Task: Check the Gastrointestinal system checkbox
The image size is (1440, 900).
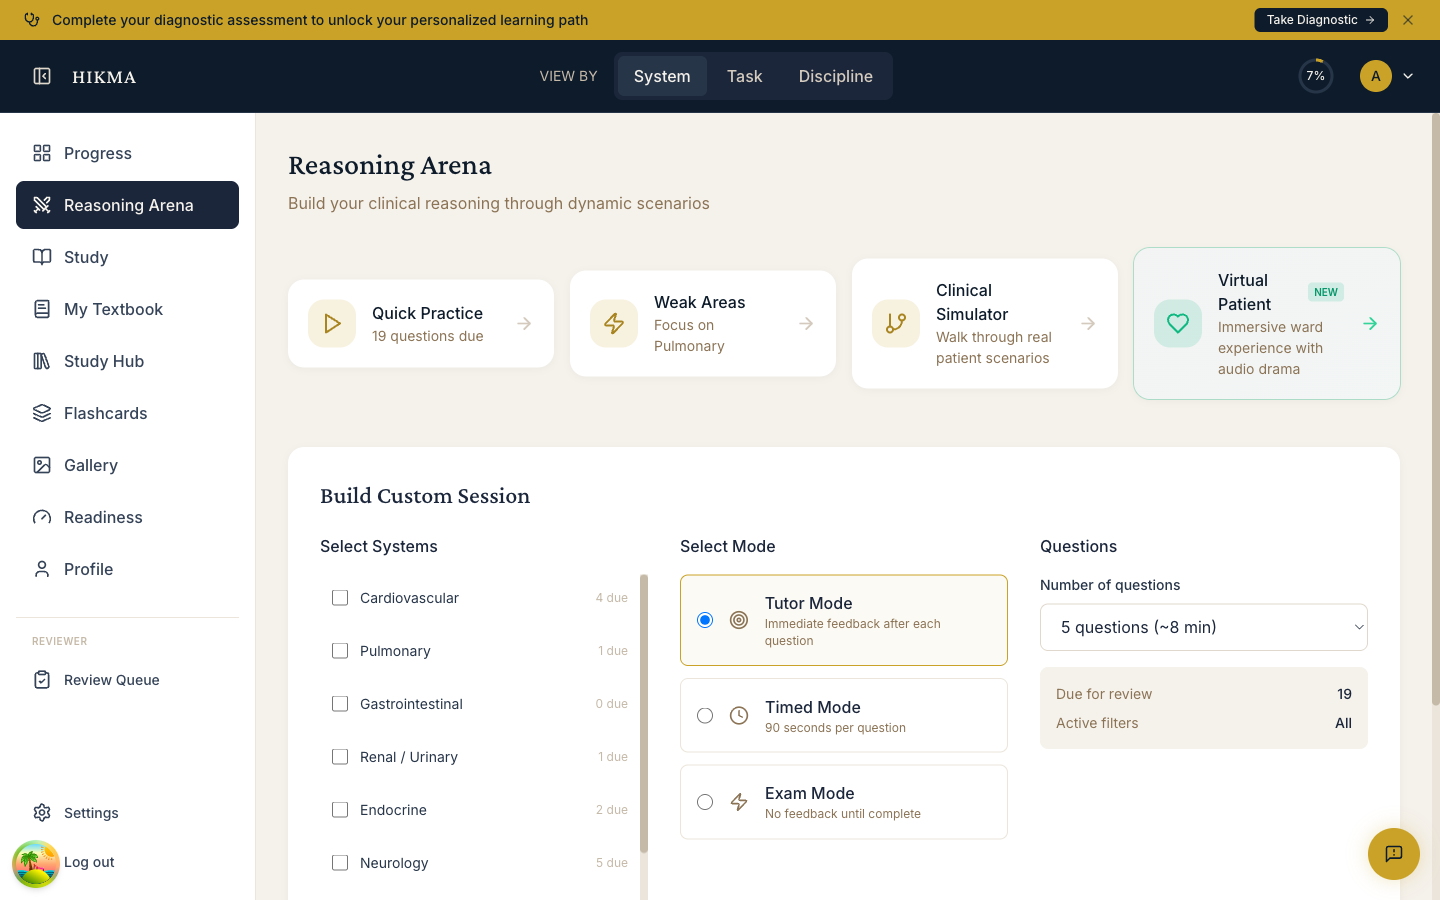Action: tap(340, 704)
